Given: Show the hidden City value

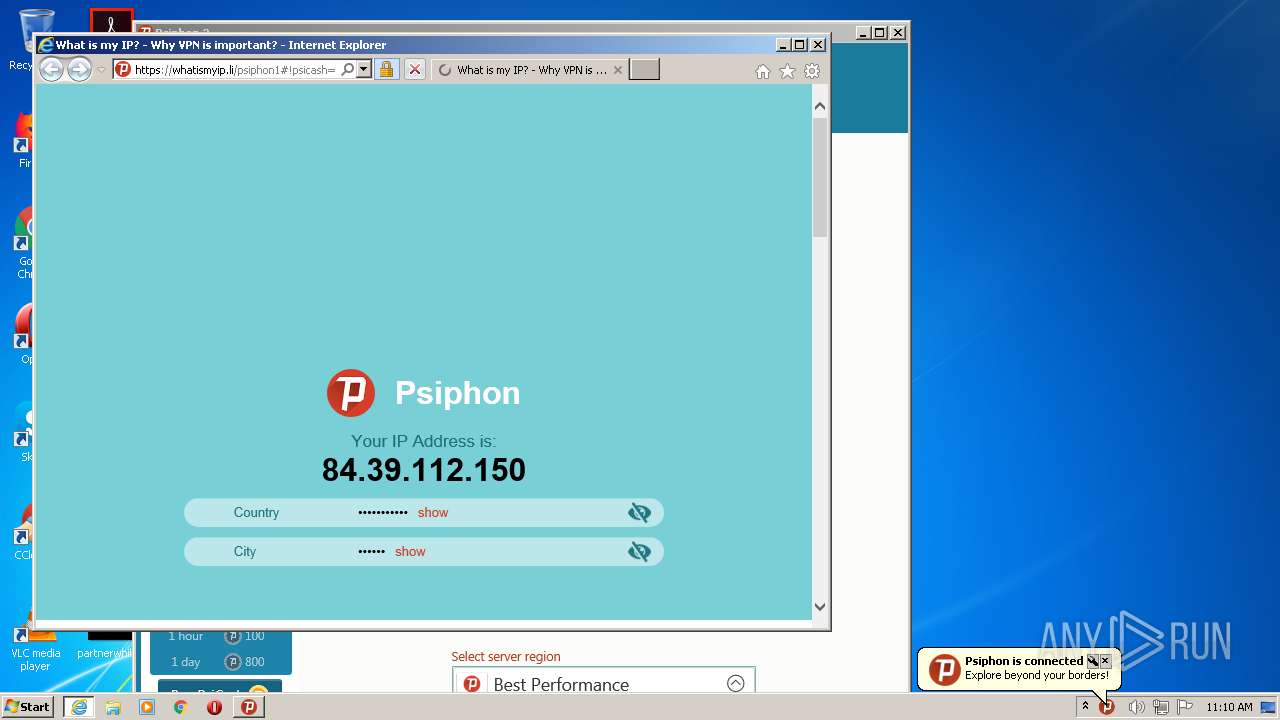Looking at the screenshot, I should pos(410,552).
